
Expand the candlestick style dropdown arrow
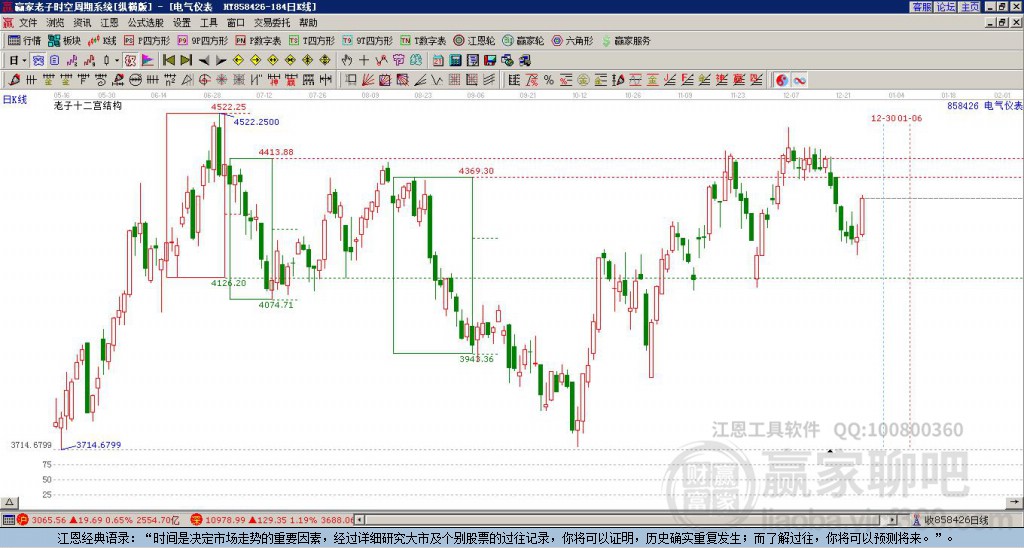(117, 61)
